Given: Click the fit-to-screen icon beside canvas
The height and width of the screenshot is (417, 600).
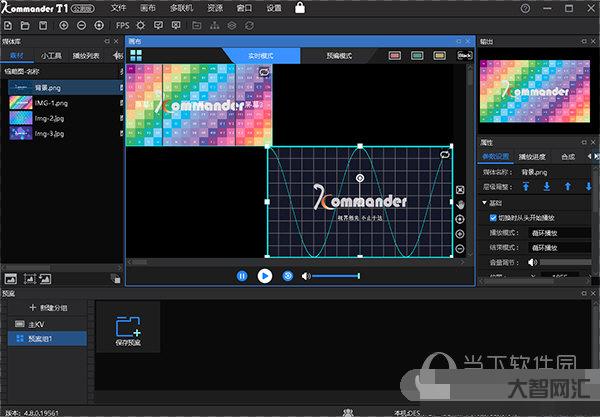Looking at the screenshot, I should [x=460, y=190].
